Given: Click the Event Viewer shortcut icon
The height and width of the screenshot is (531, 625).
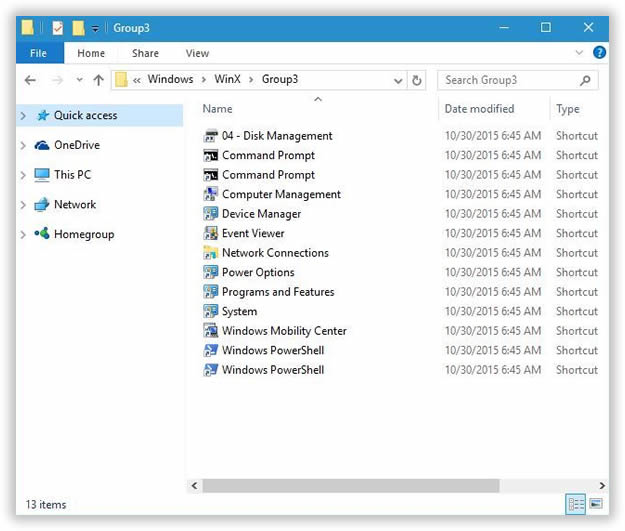Looking at the screenshot, I should click(210, 233).
